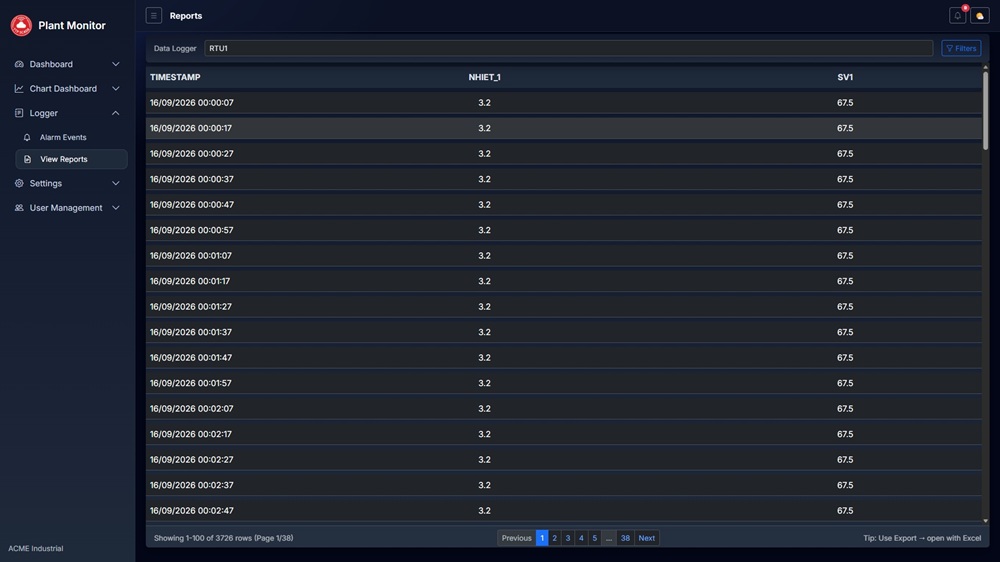
Task: Click the Next page button
Action: point(647,538)
